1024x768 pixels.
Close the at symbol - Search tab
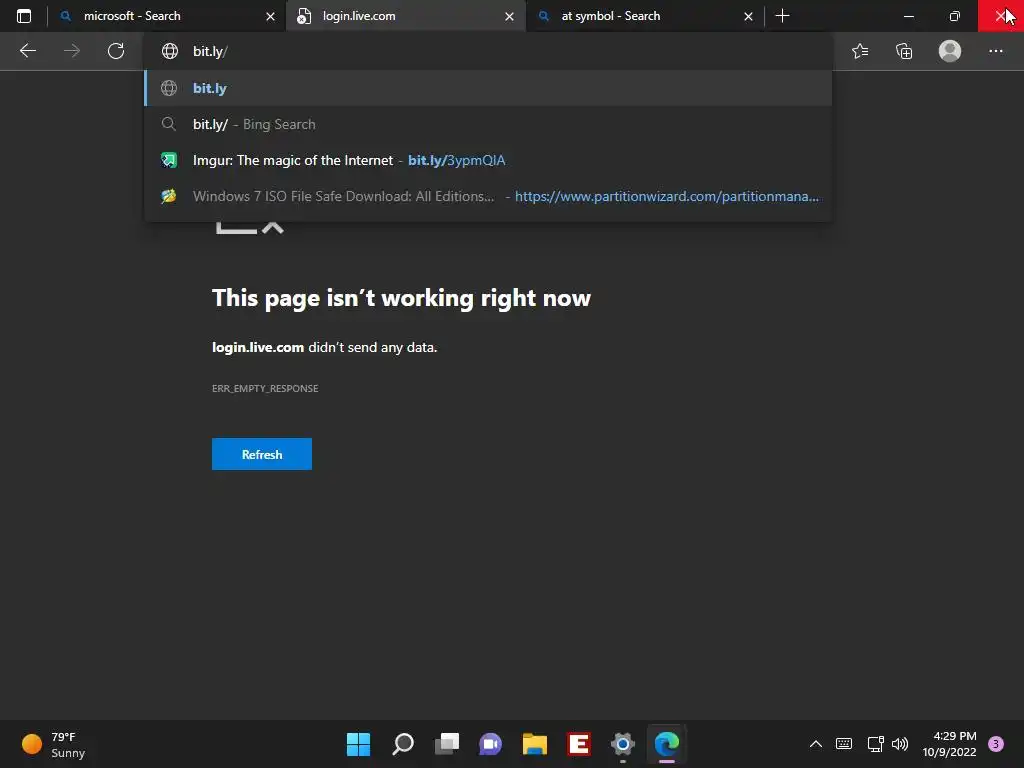[748, 16]
